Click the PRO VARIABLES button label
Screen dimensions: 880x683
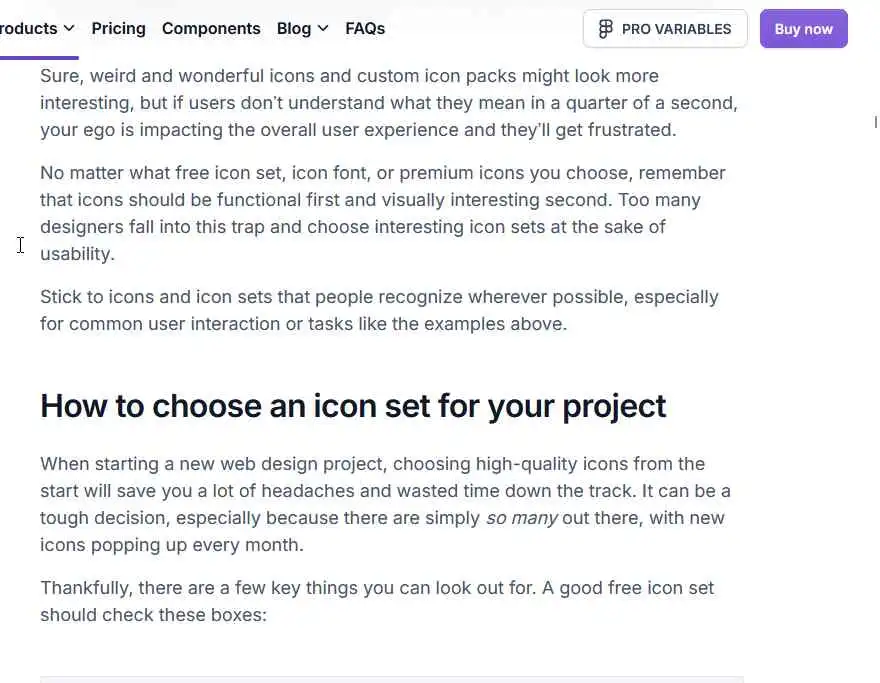[x=676, y=29]
